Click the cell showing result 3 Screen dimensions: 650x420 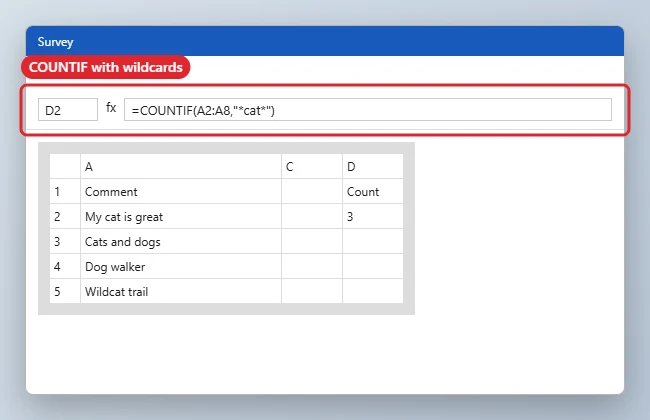pos(373,216)
